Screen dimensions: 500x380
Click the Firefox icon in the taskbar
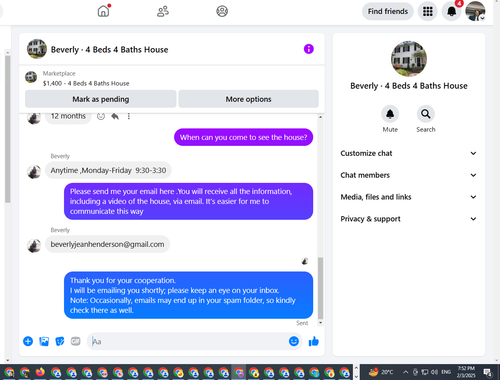[40, 372]
